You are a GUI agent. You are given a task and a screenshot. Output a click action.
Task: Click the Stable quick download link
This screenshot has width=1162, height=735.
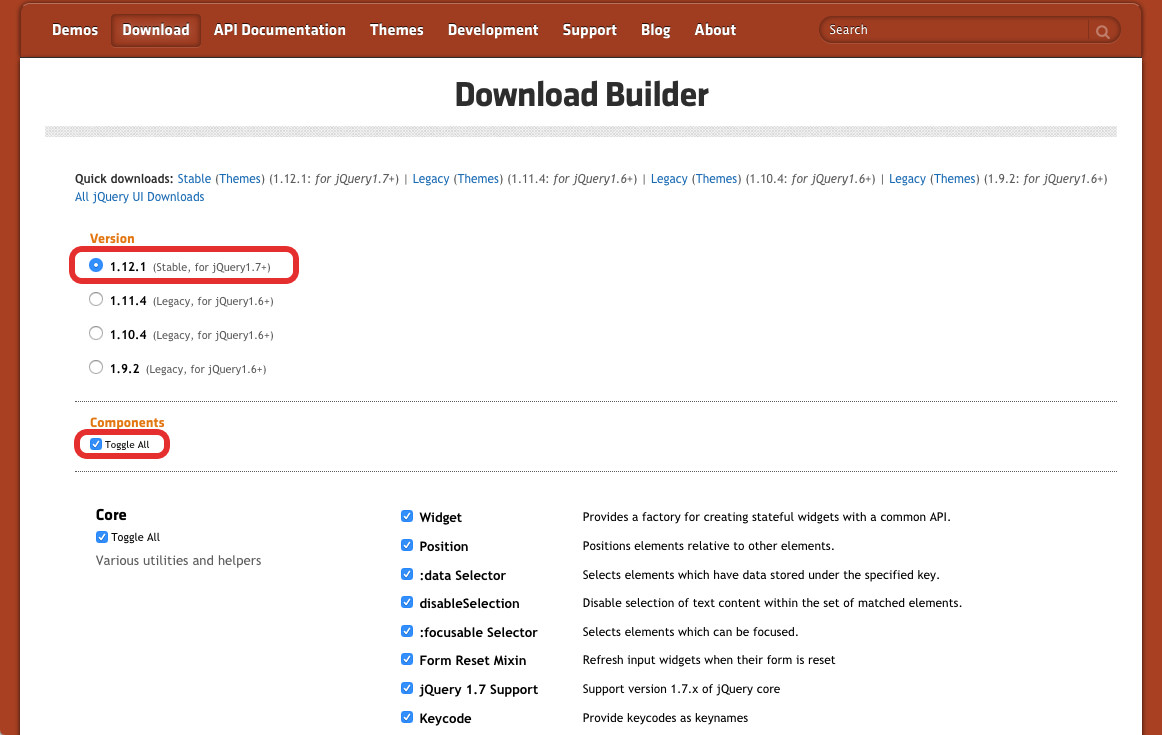click(x=194, y=178)
